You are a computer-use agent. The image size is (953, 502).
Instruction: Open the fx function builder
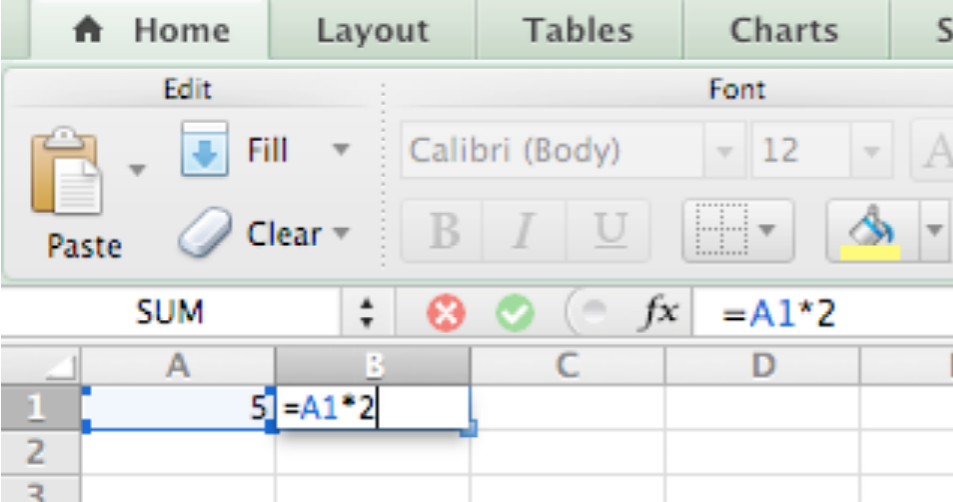pos(660,314)
